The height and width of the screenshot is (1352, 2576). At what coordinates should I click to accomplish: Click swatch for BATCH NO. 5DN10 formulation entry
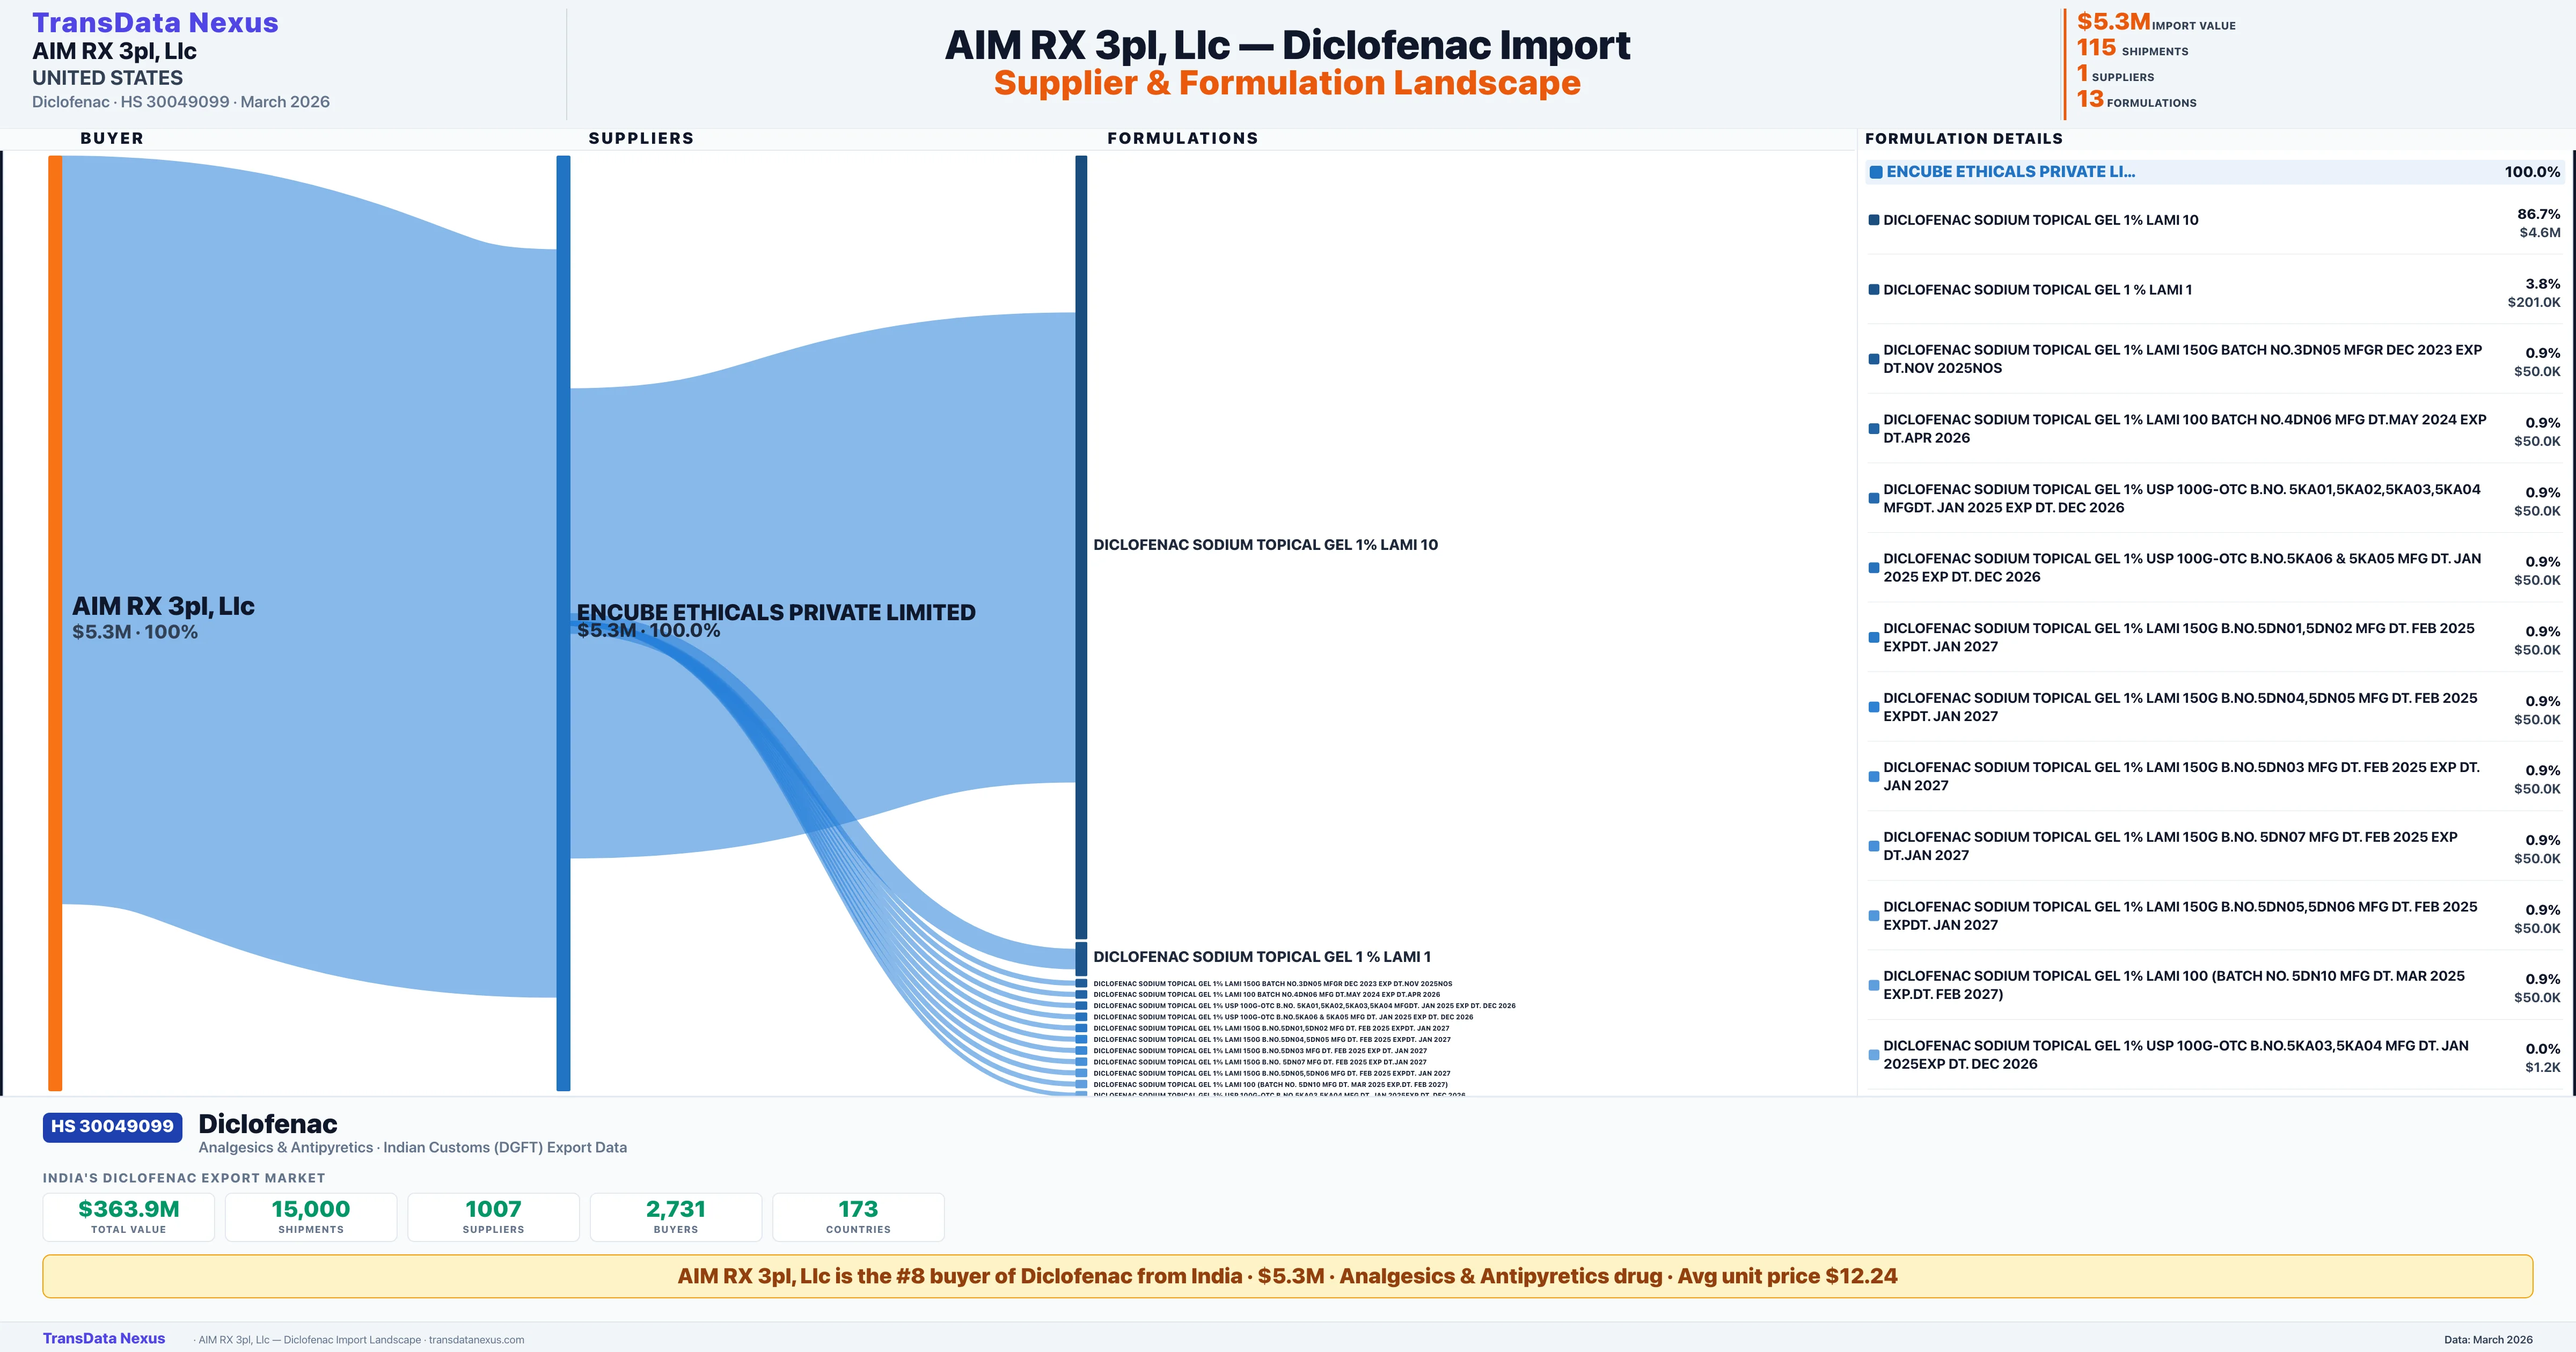click(1873, 985)
